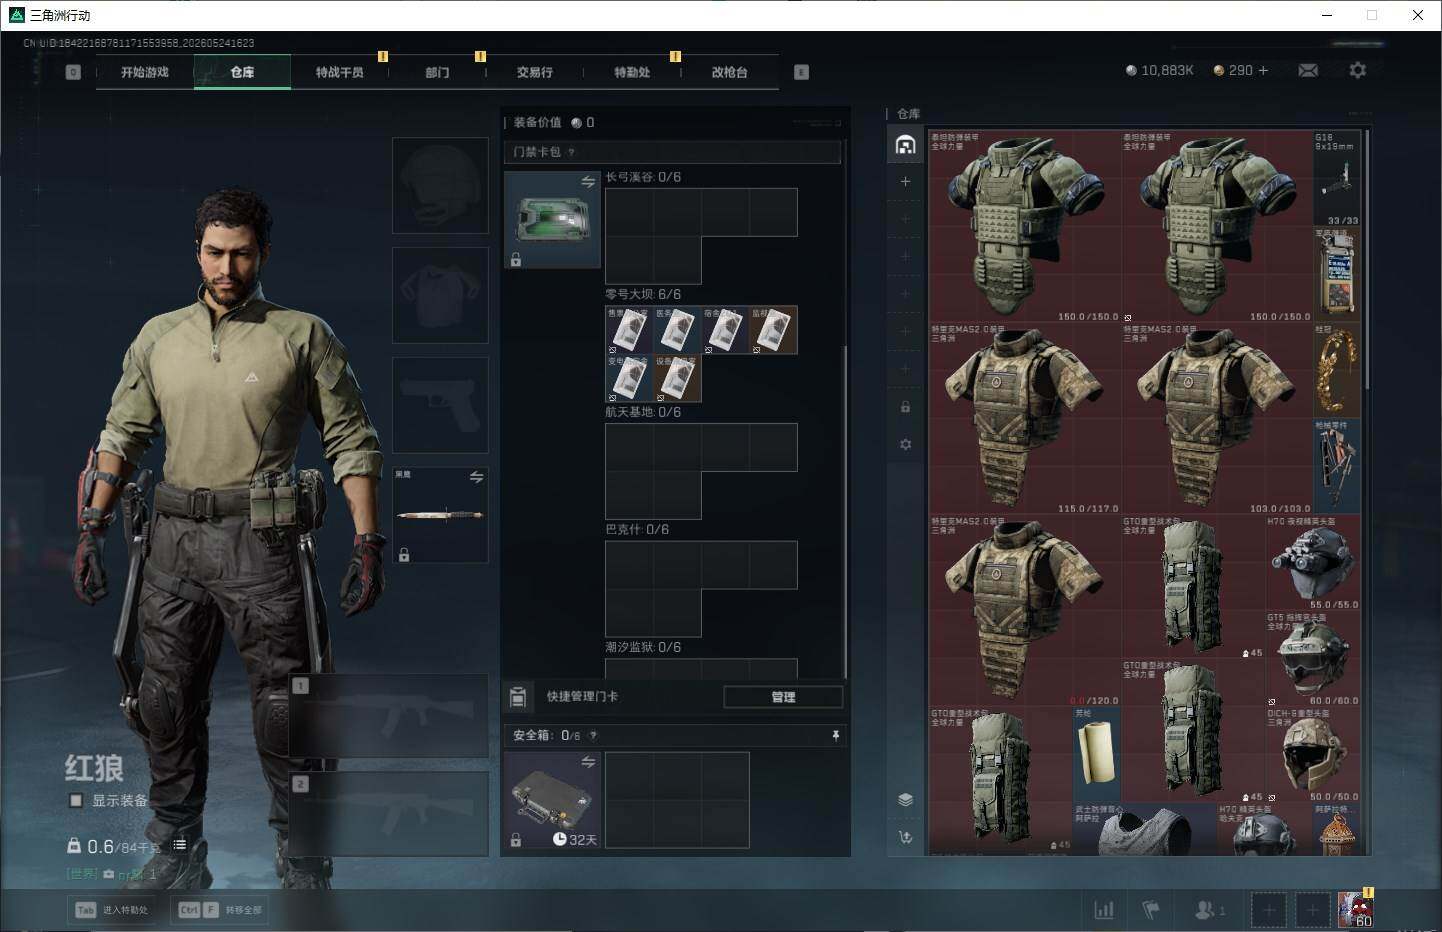The height and width of the screenshot is (932, 1442).
Task: Open the 交易行 tab
Action: click(x=535, y=72)
